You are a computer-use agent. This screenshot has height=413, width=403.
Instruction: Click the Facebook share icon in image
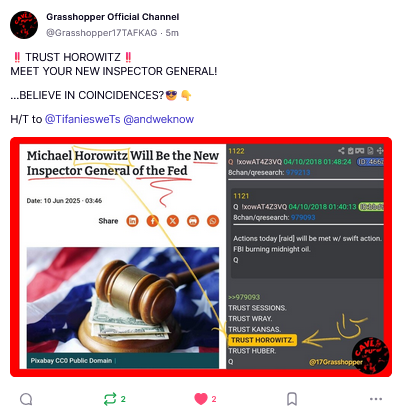pyautogui.click(x=153, y=221)
